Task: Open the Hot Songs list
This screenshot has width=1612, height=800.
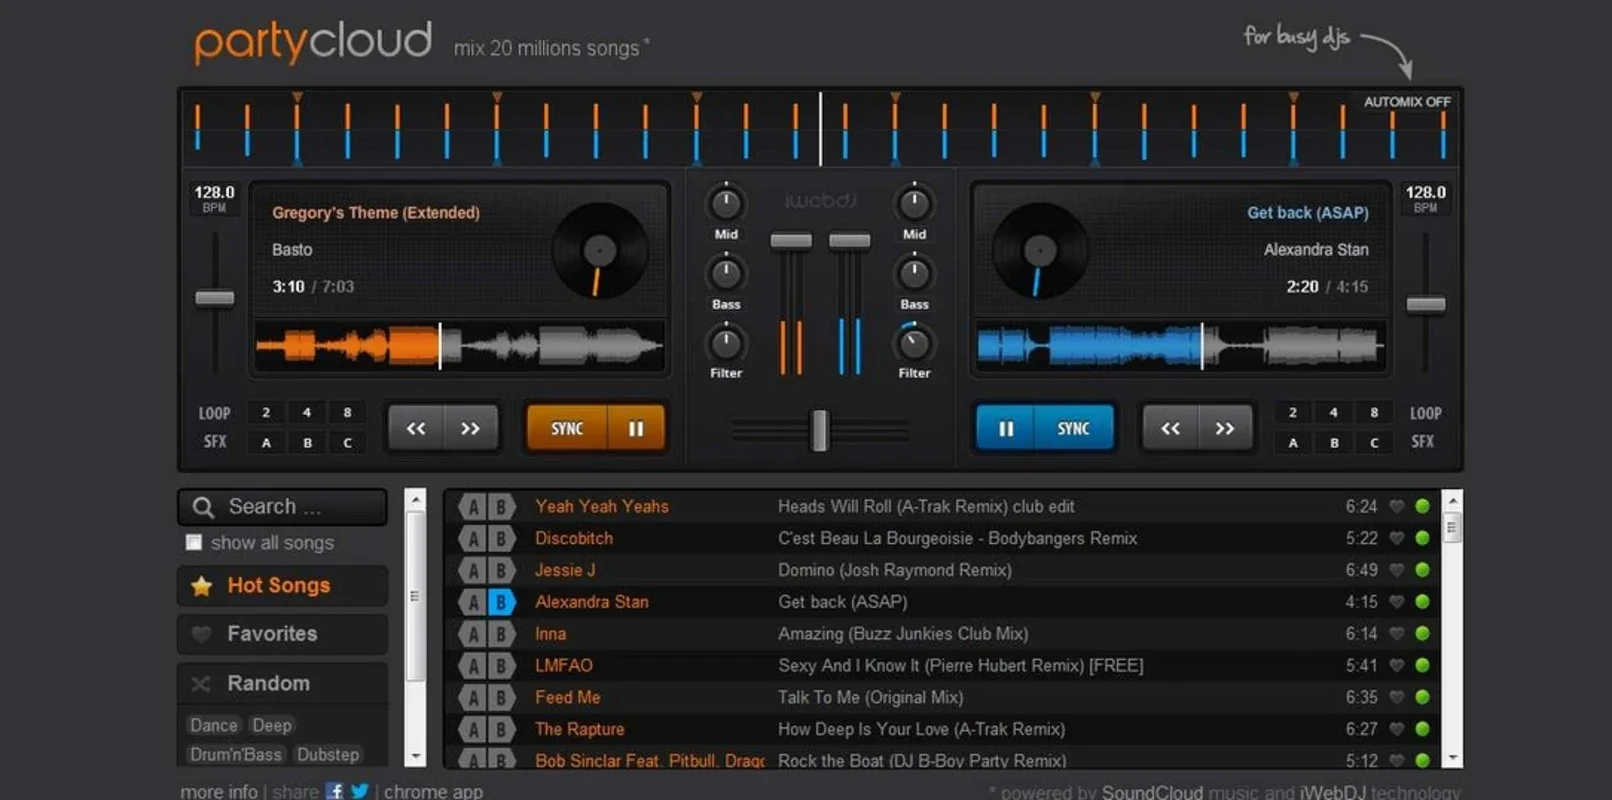Action: pos(283,586)
